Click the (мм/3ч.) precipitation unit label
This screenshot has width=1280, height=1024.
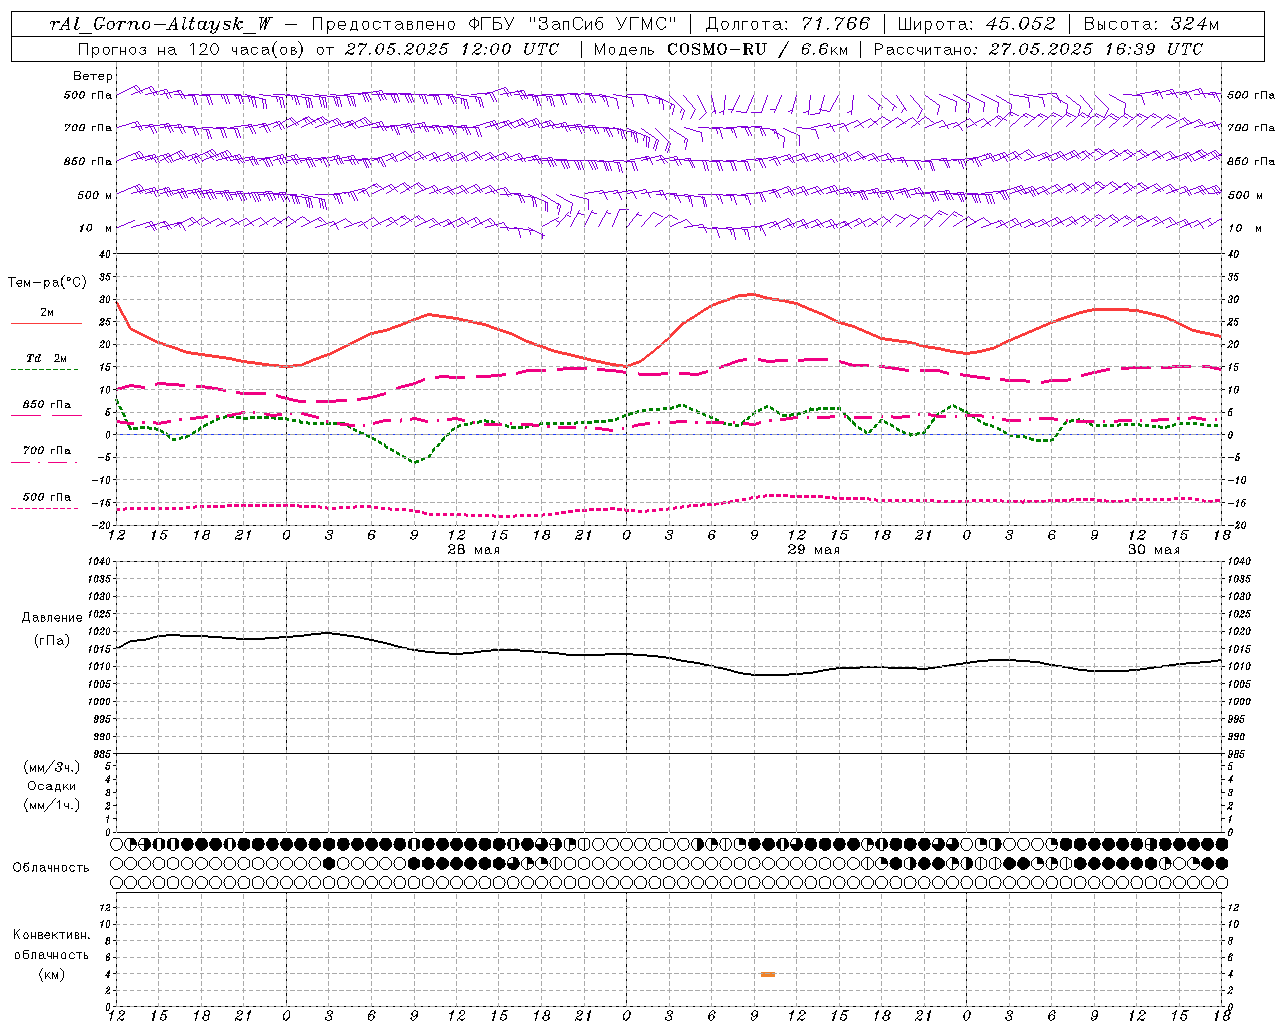coord(51,768)
